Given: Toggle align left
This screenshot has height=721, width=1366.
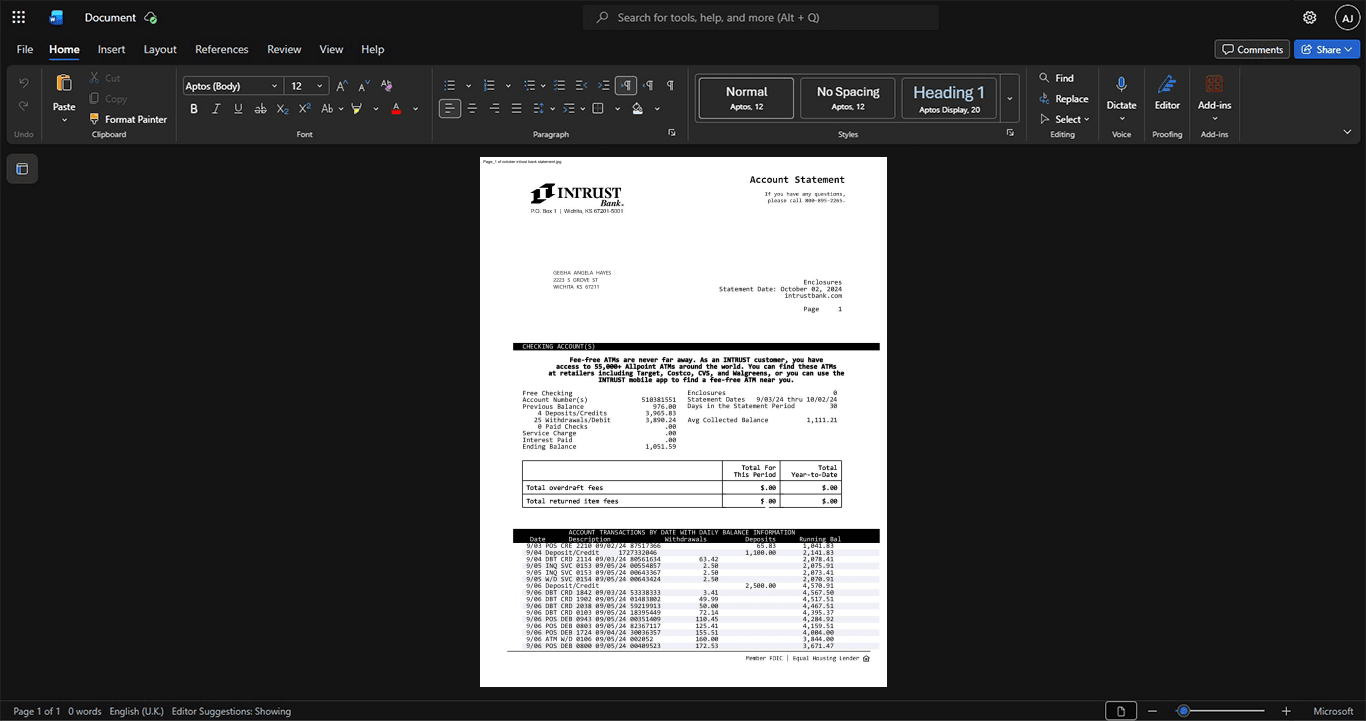Looking at the screenshot, I should (450, 109).
